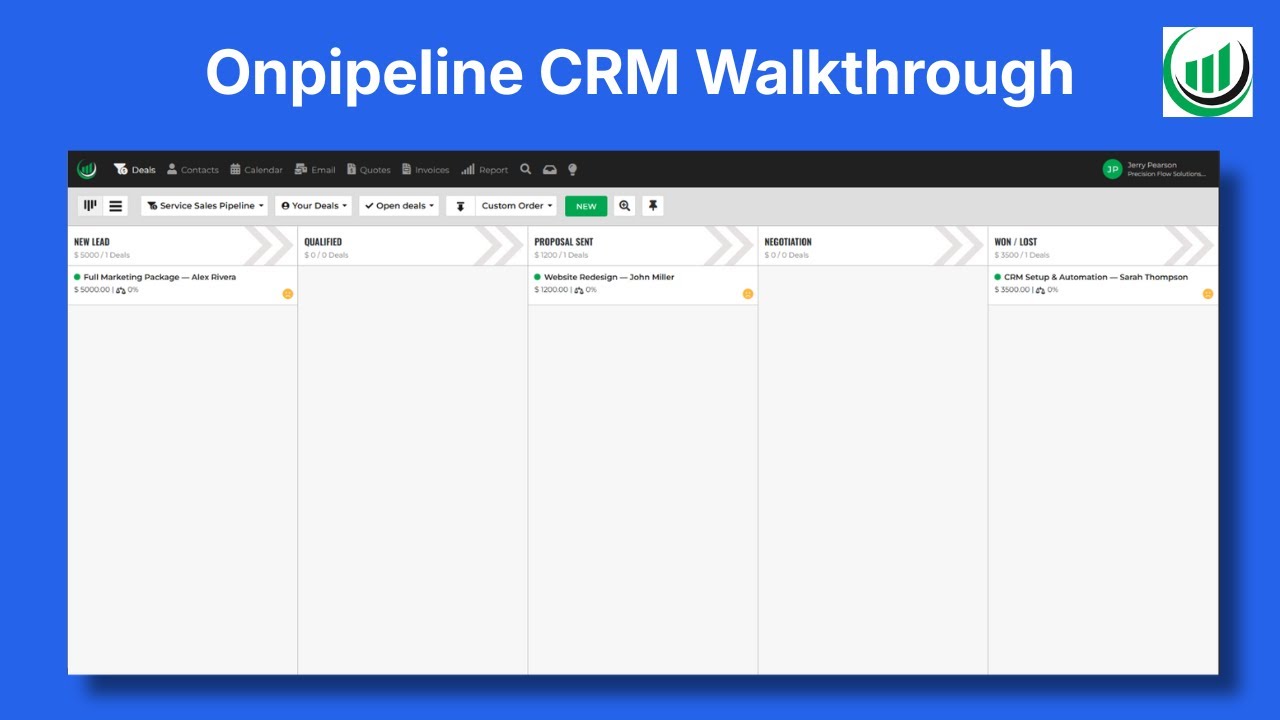
Task: Click the Onpipeline logo in navbar
Action: [87, 169]
